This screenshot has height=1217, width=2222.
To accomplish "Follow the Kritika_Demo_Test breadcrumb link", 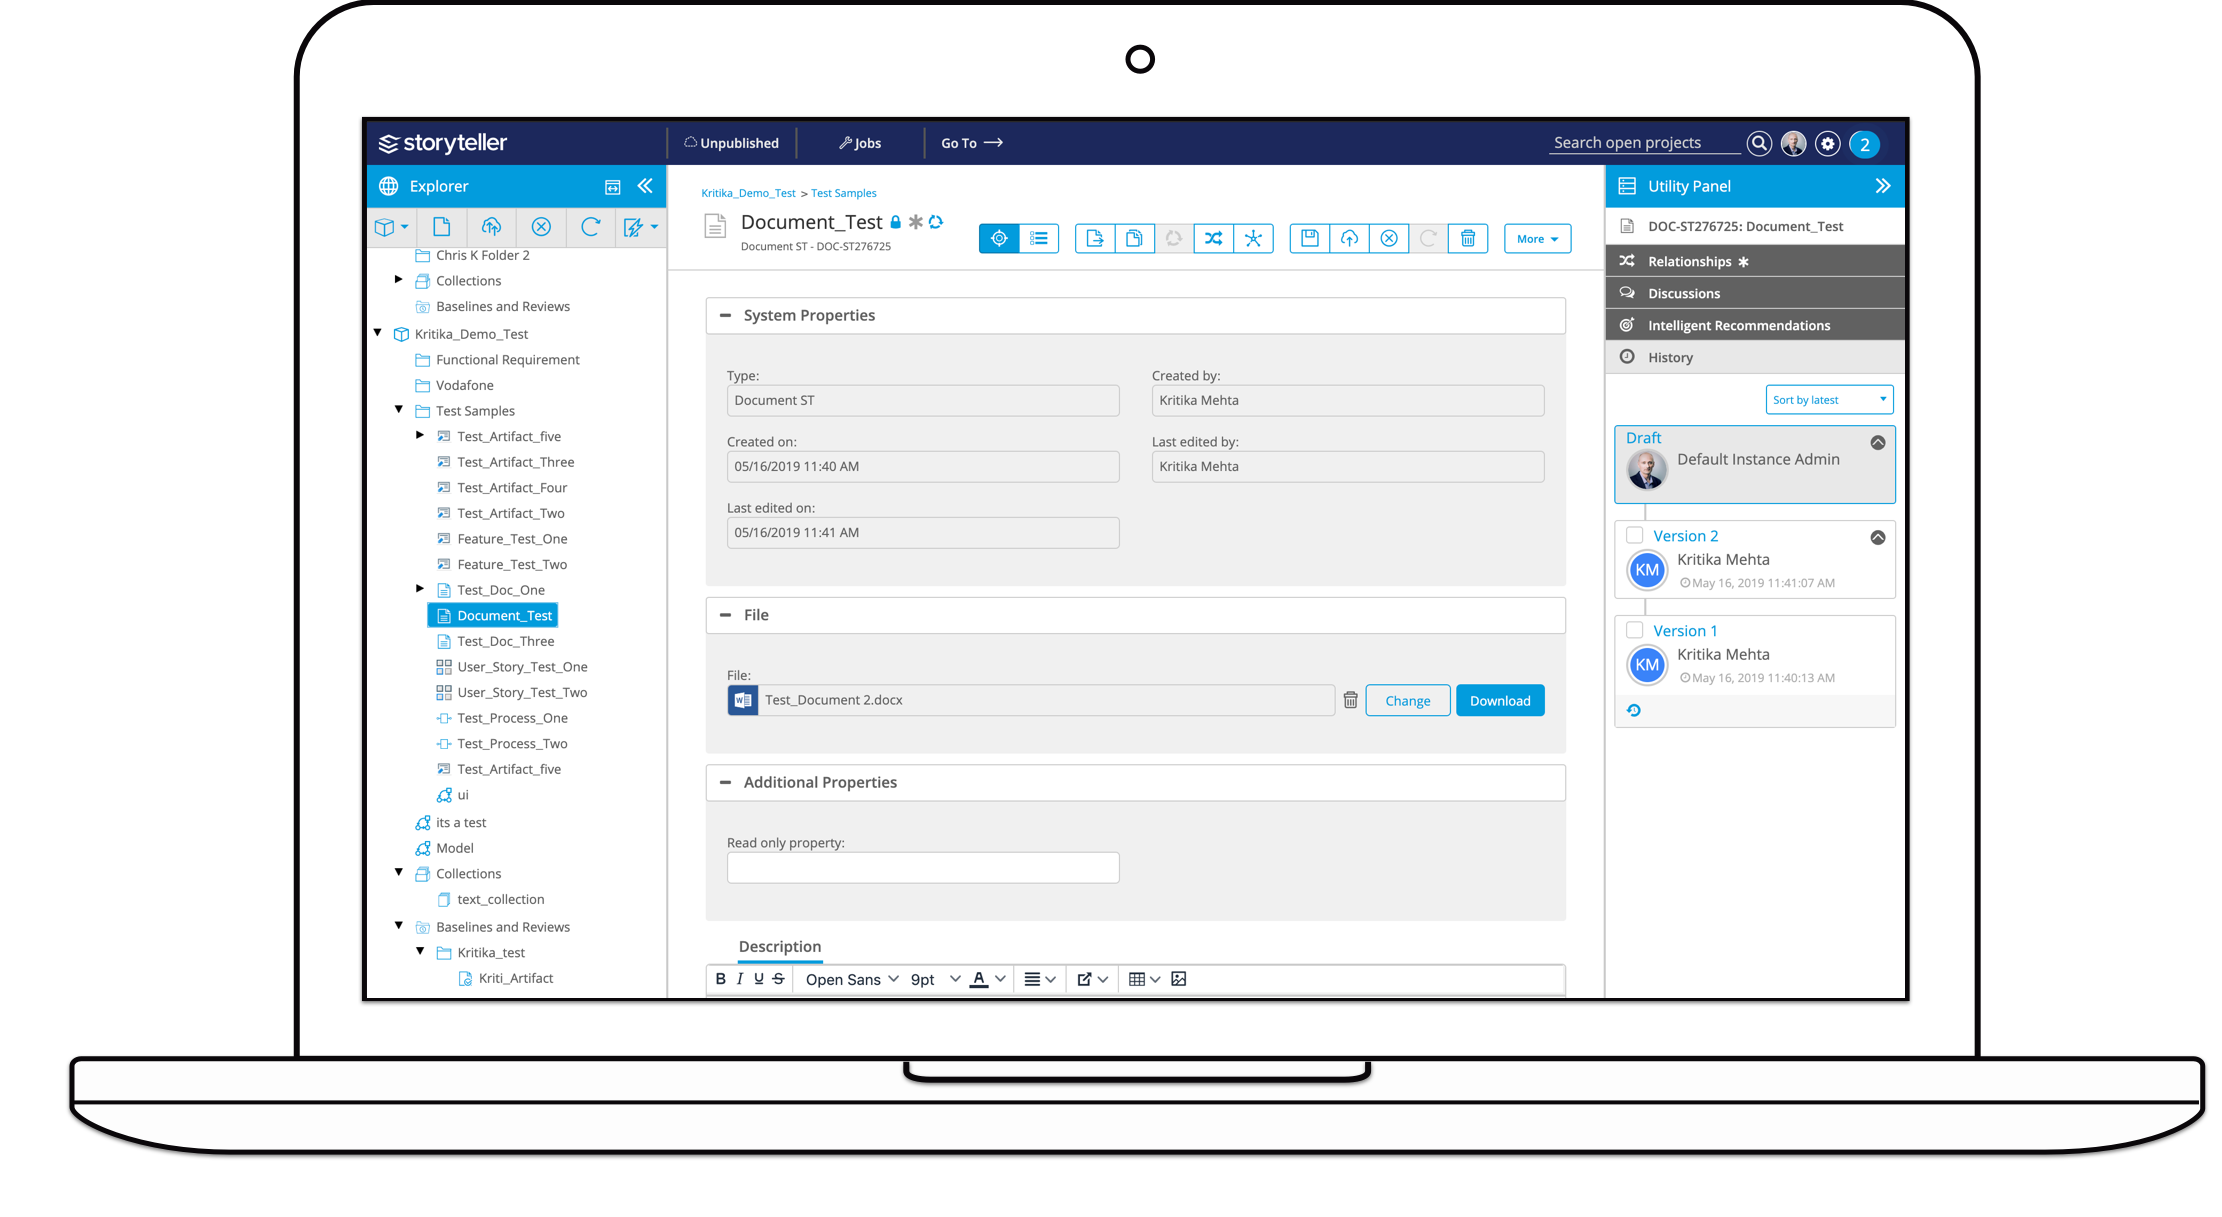I will pyautogui.click(x=748, y=193).
